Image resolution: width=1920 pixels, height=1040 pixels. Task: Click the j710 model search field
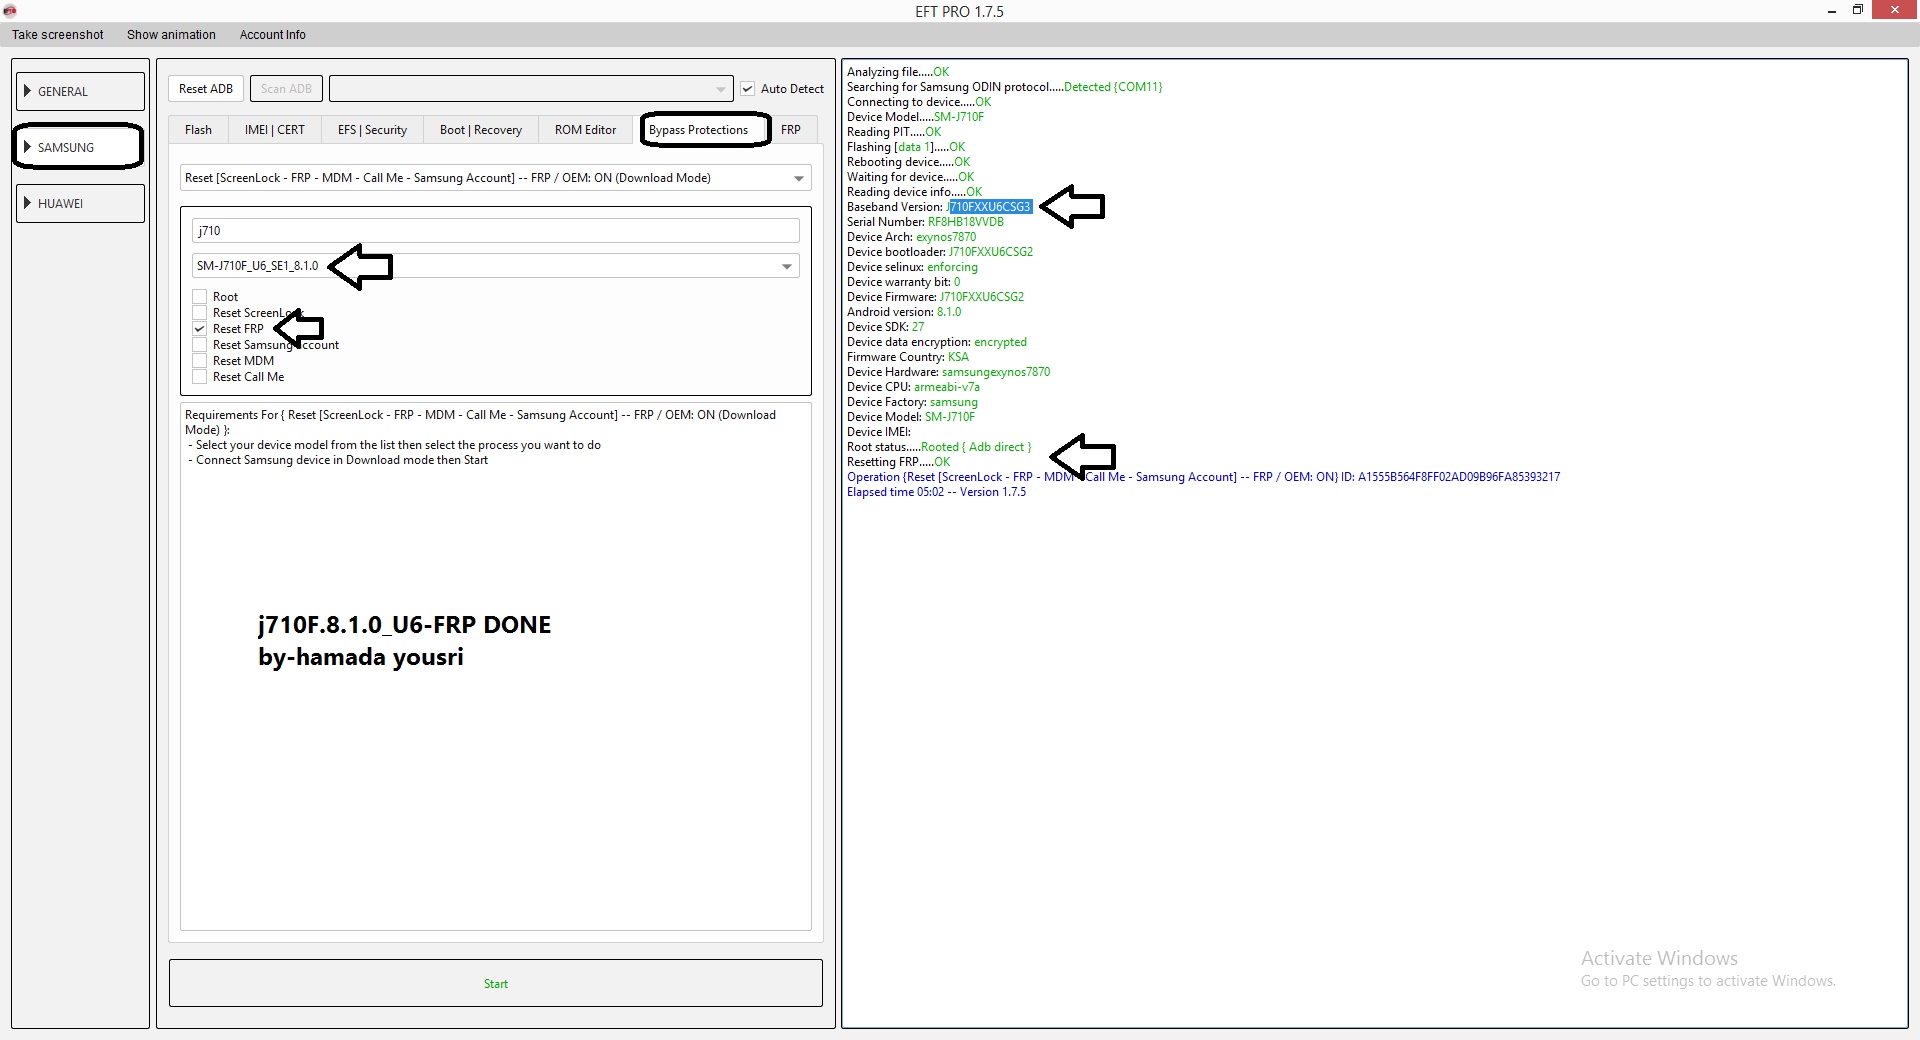pyautogui.click(x=496, y=231)
